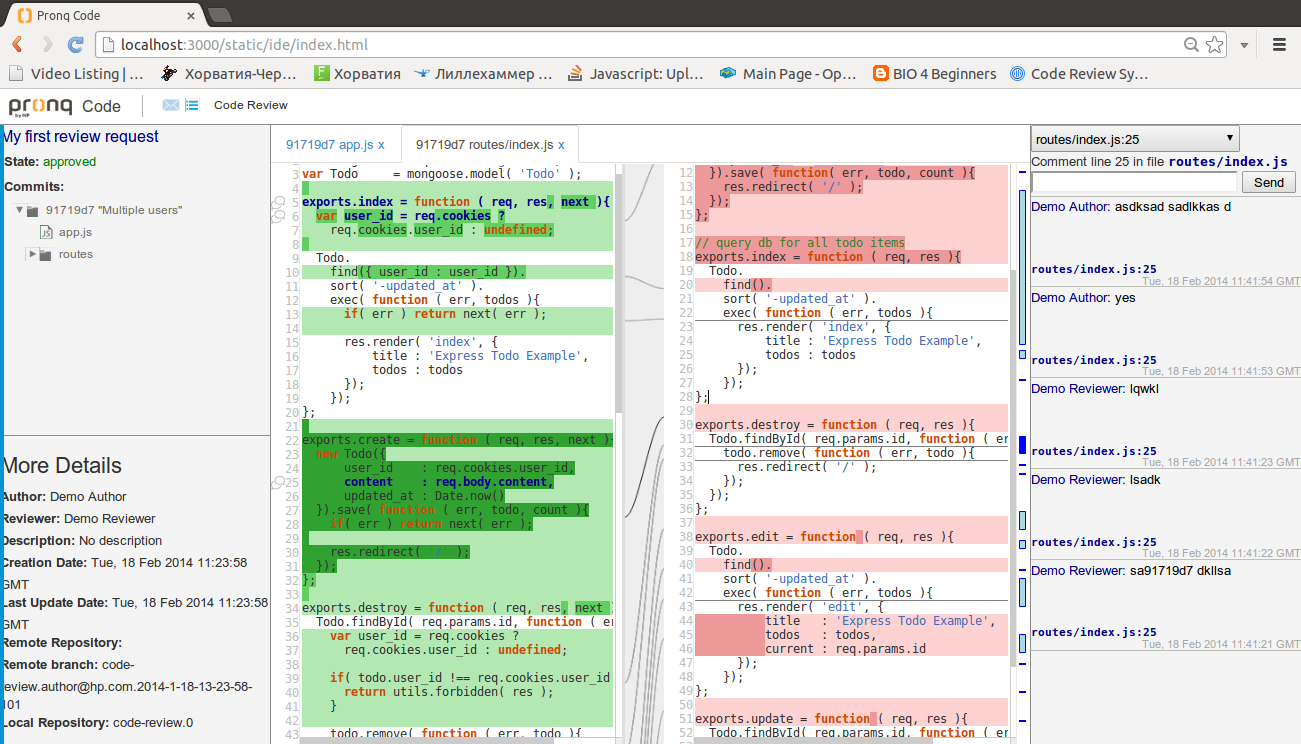
Task: Click the comment bubble icon at line 25
Action: point(278,482)
